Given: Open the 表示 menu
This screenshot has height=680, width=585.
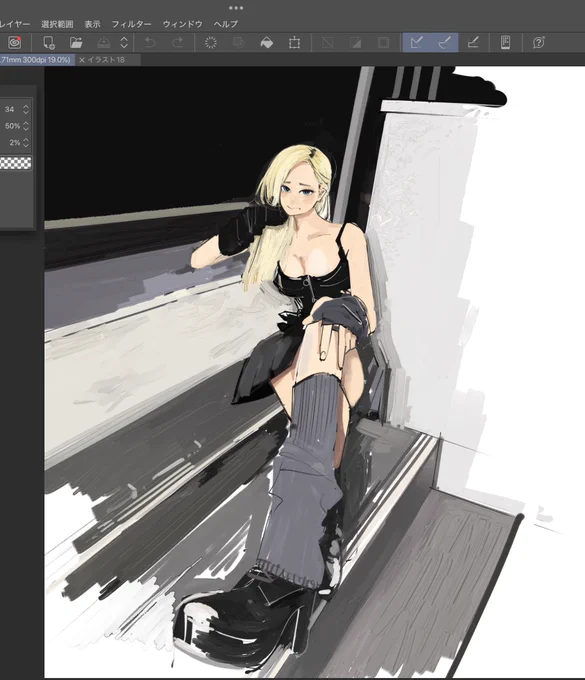Looking at the screenshot, I should tap(92, 24).
